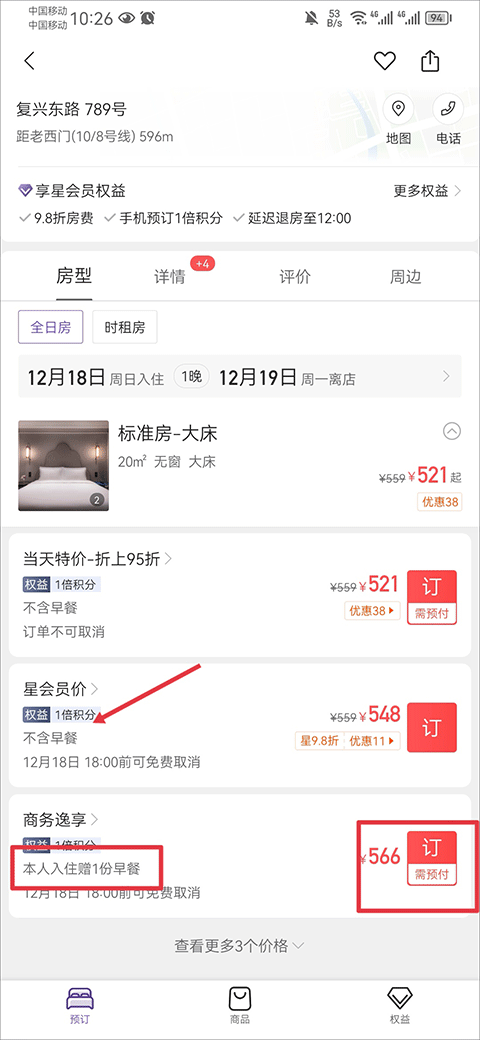Expand 查看更多3个价格 list
The width and height of the screenshot is (480, 1040).
[x=239, y=945]
